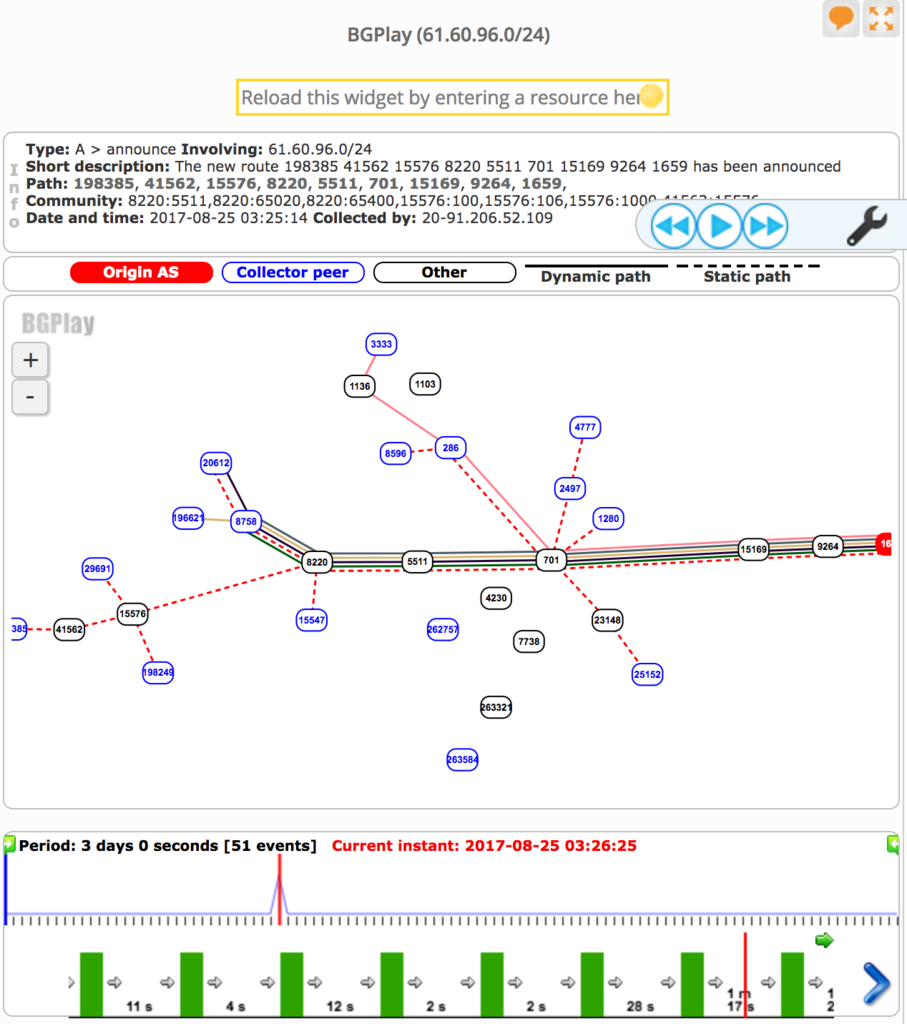Toggle fullscreen with the orange arrows icon
907x1024 pixels.
coord(881,18)
